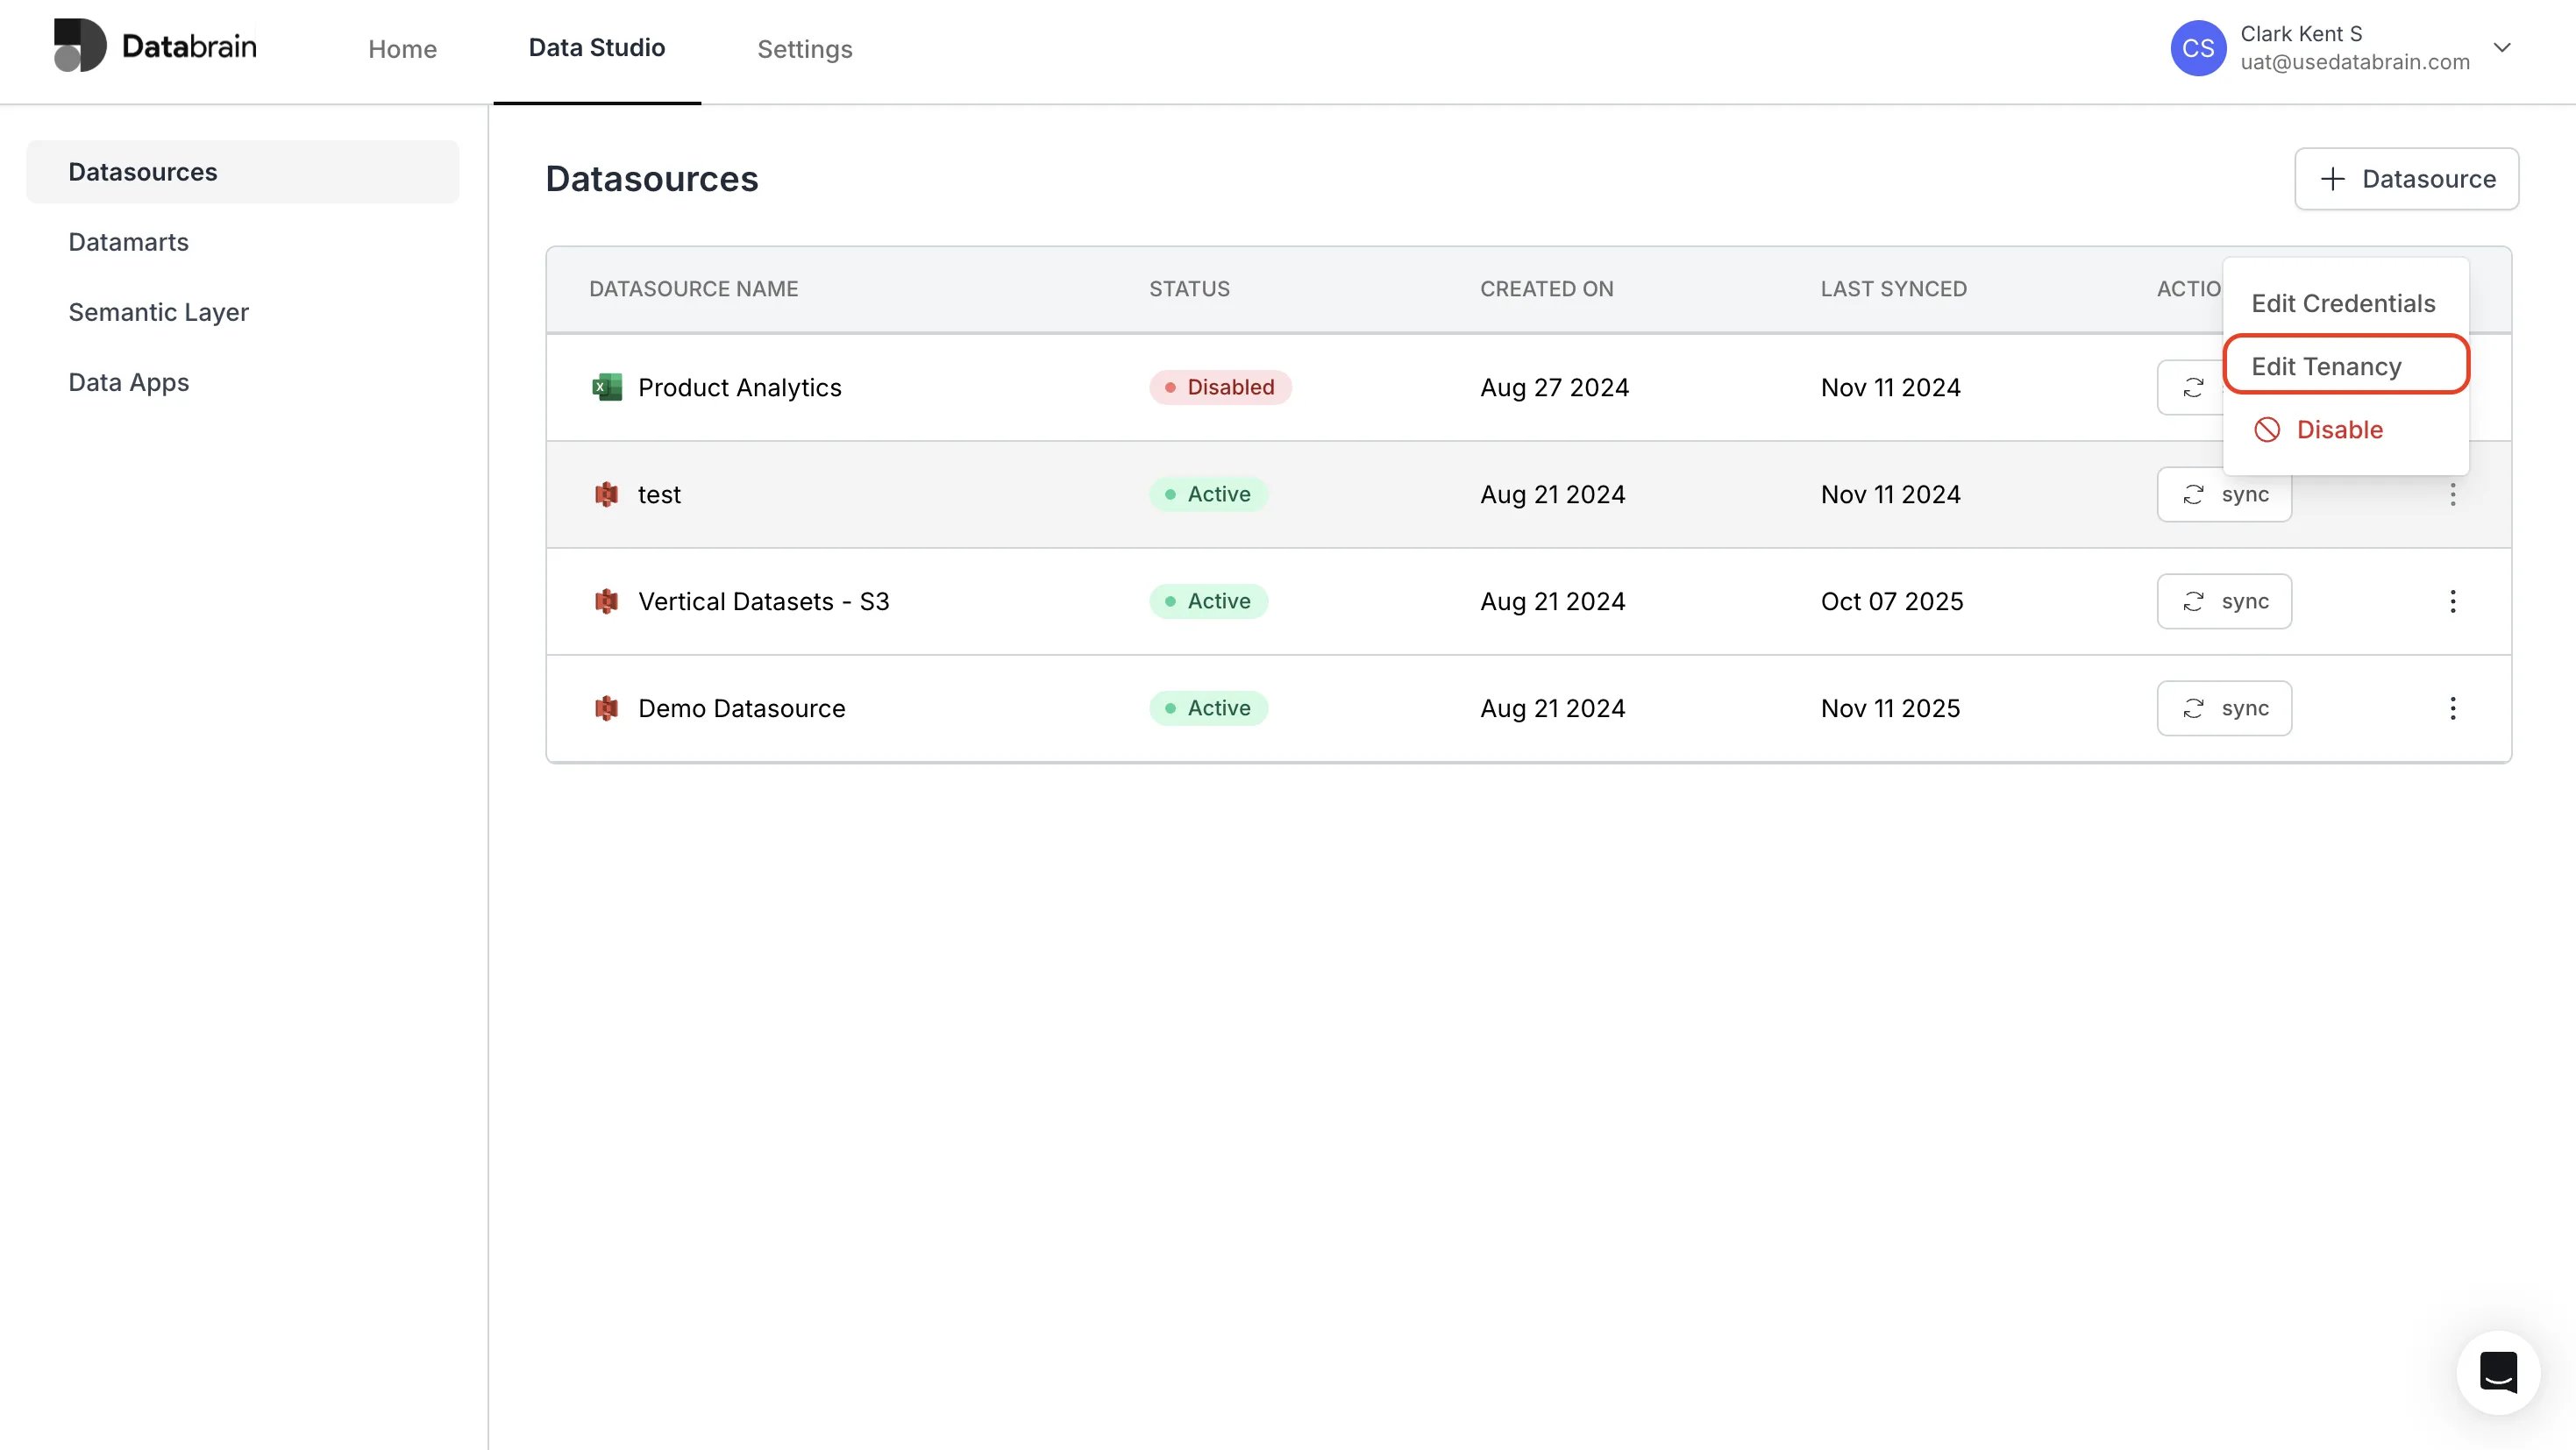Click the Product Analytics datasource name
Viewport: 2576px width, 1450px height.
coord(739,387)
